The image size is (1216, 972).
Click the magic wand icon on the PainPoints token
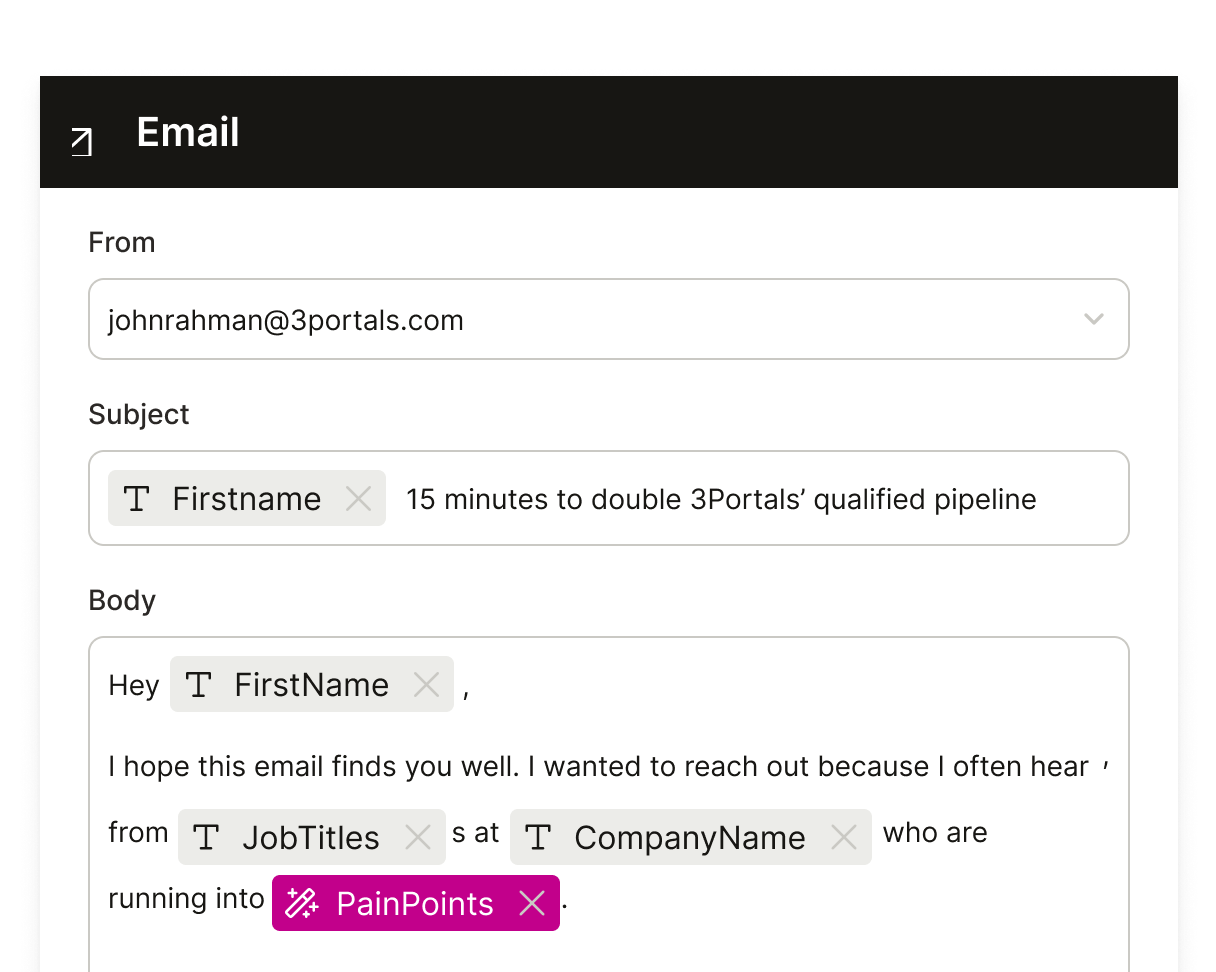click(x=301, y=903)
